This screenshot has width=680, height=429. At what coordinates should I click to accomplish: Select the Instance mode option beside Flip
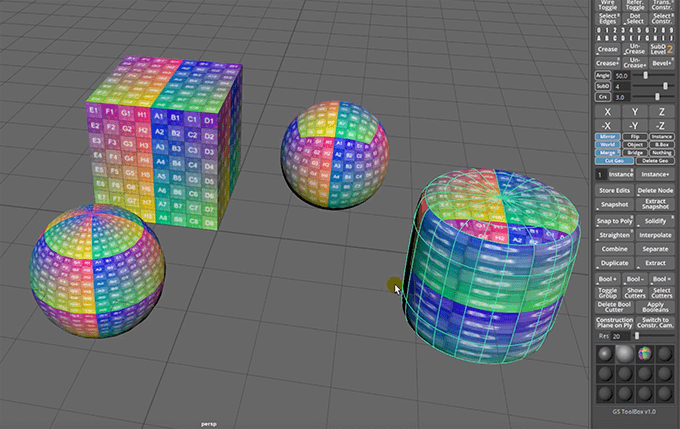click(662, 137)
